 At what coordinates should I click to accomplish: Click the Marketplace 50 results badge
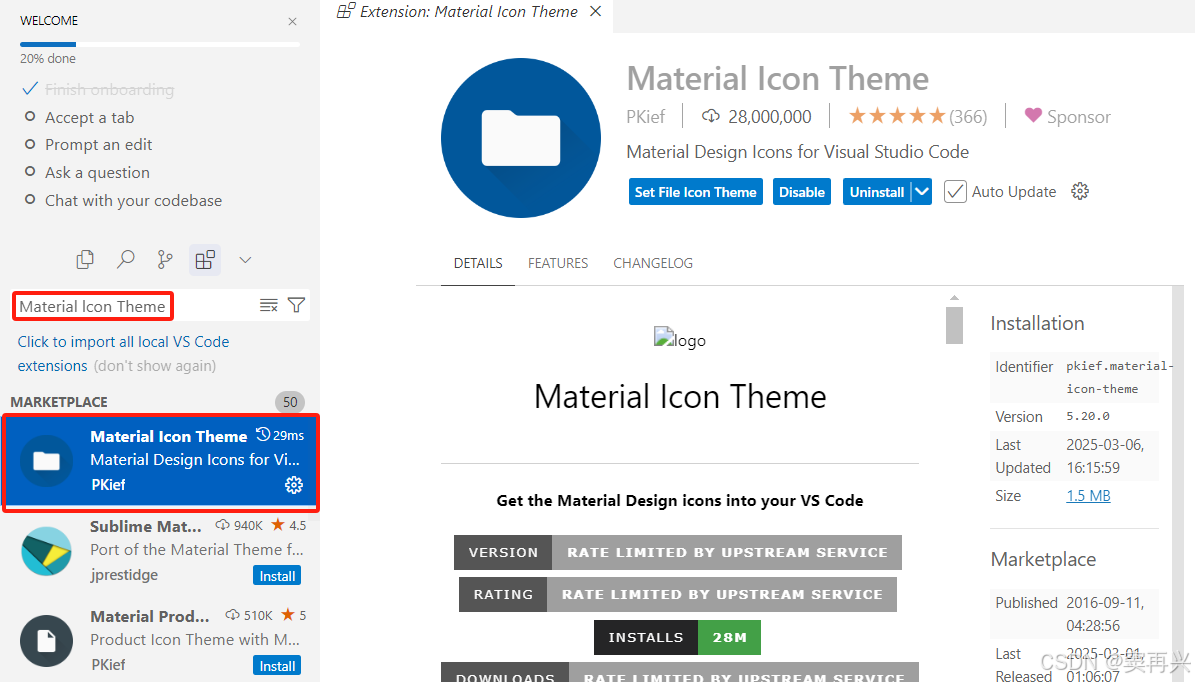click(x=290, y=402)
